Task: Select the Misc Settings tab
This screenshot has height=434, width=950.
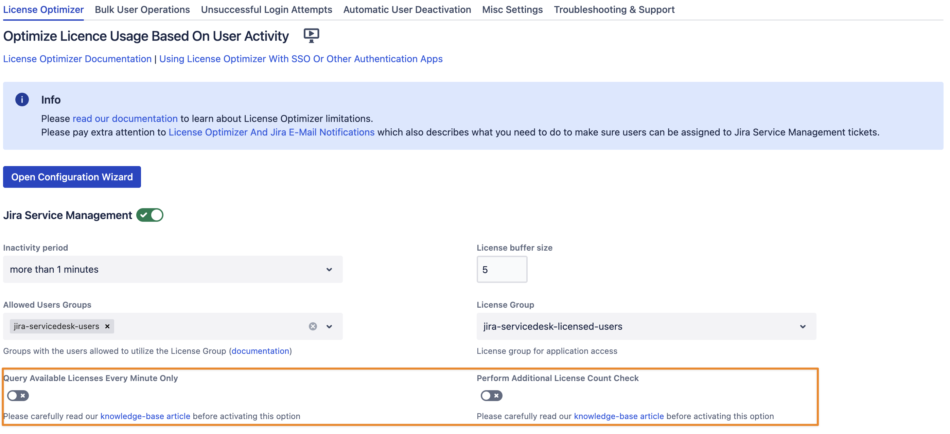Action: click(512, 10)
